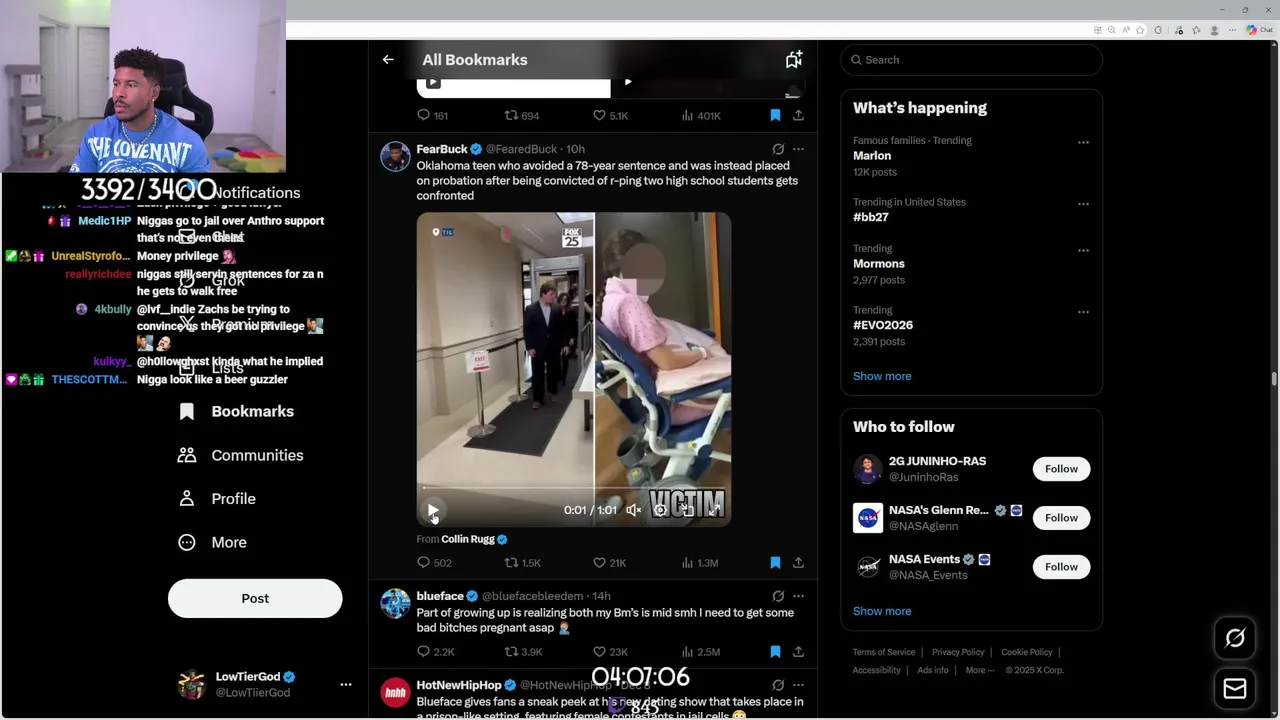Like the FearBuck post with 21K likes
The width and height of the screenshot is (1280, 720).
[609, 563]
